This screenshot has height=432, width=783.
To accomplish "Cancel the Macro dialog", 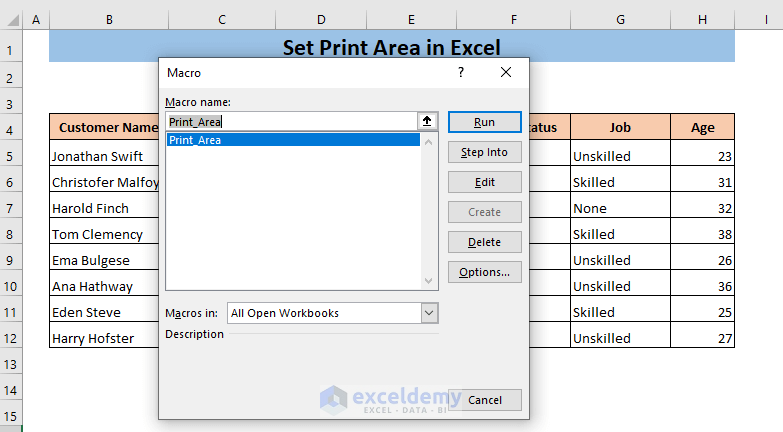I will pyautogui.click(x=484, y=400).
